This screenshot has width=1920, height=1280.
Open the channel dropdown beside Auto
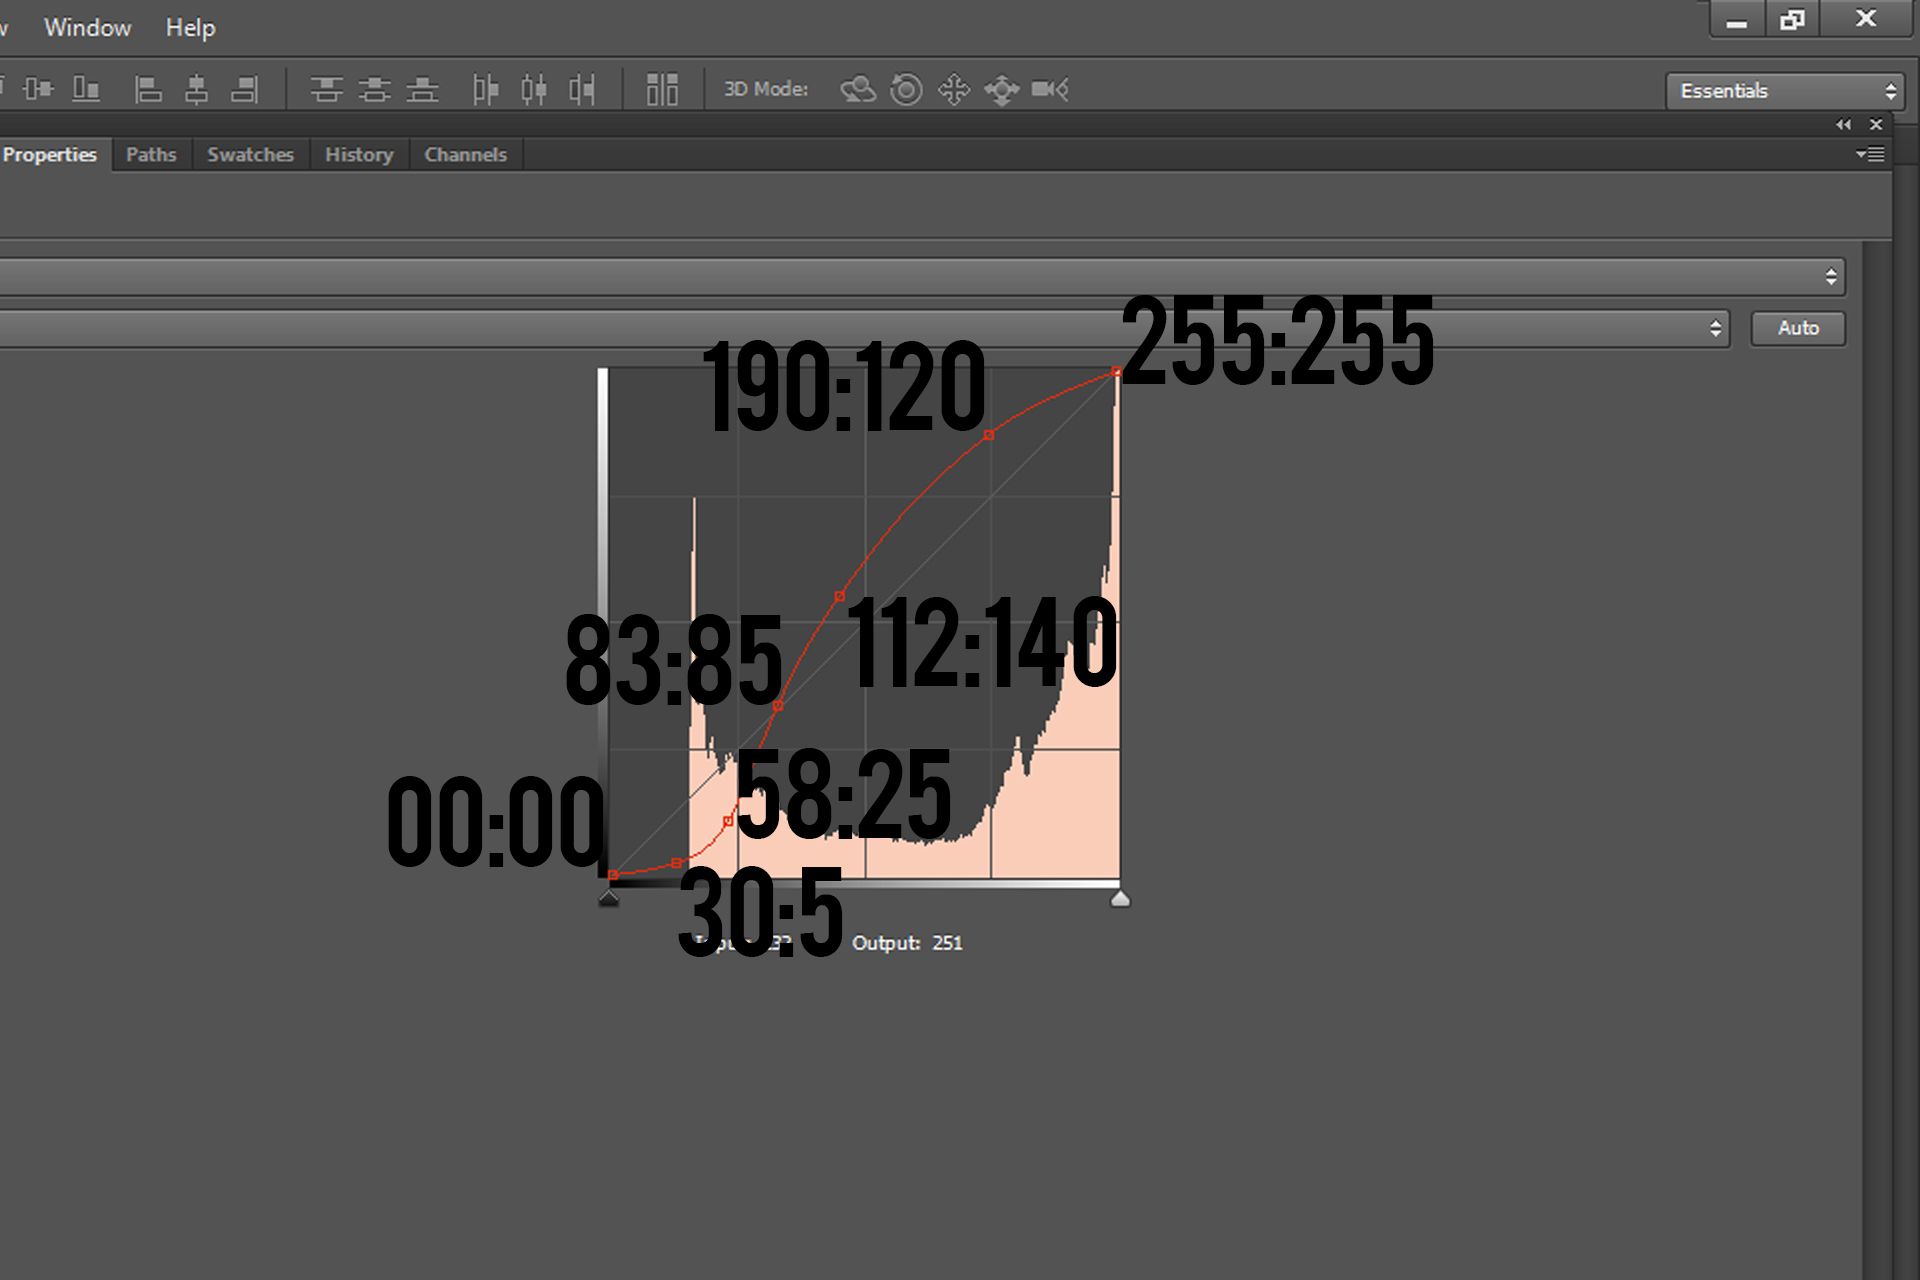tap(1715, 328)
